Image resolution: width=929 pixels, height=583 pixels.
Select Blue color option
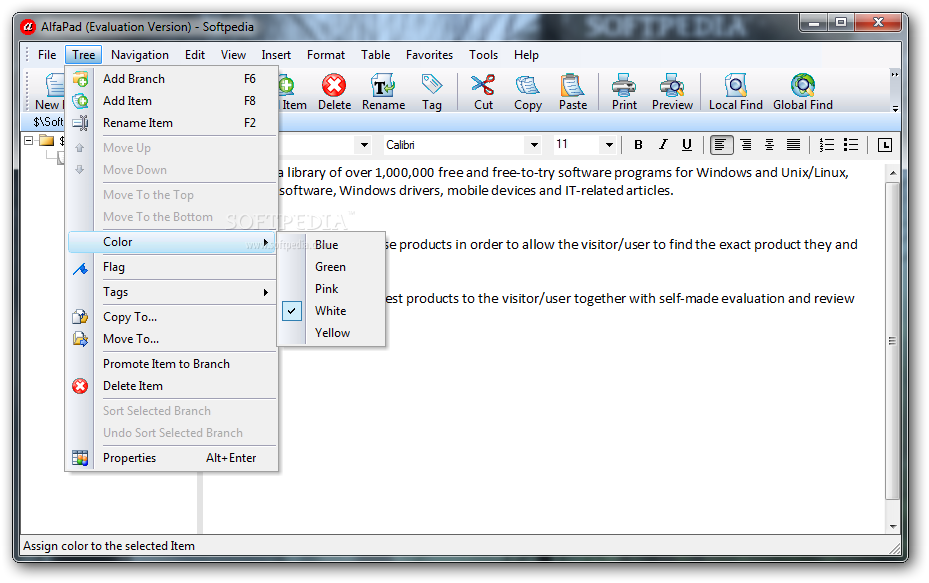pyautogui.click(x=332, y=245)
